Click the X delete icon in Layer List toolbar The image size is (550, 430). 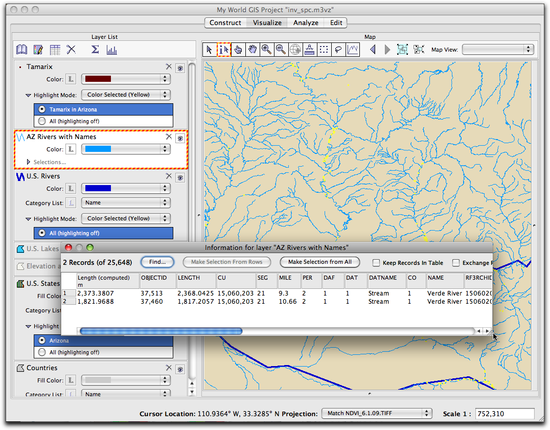(x=71, y=49)
